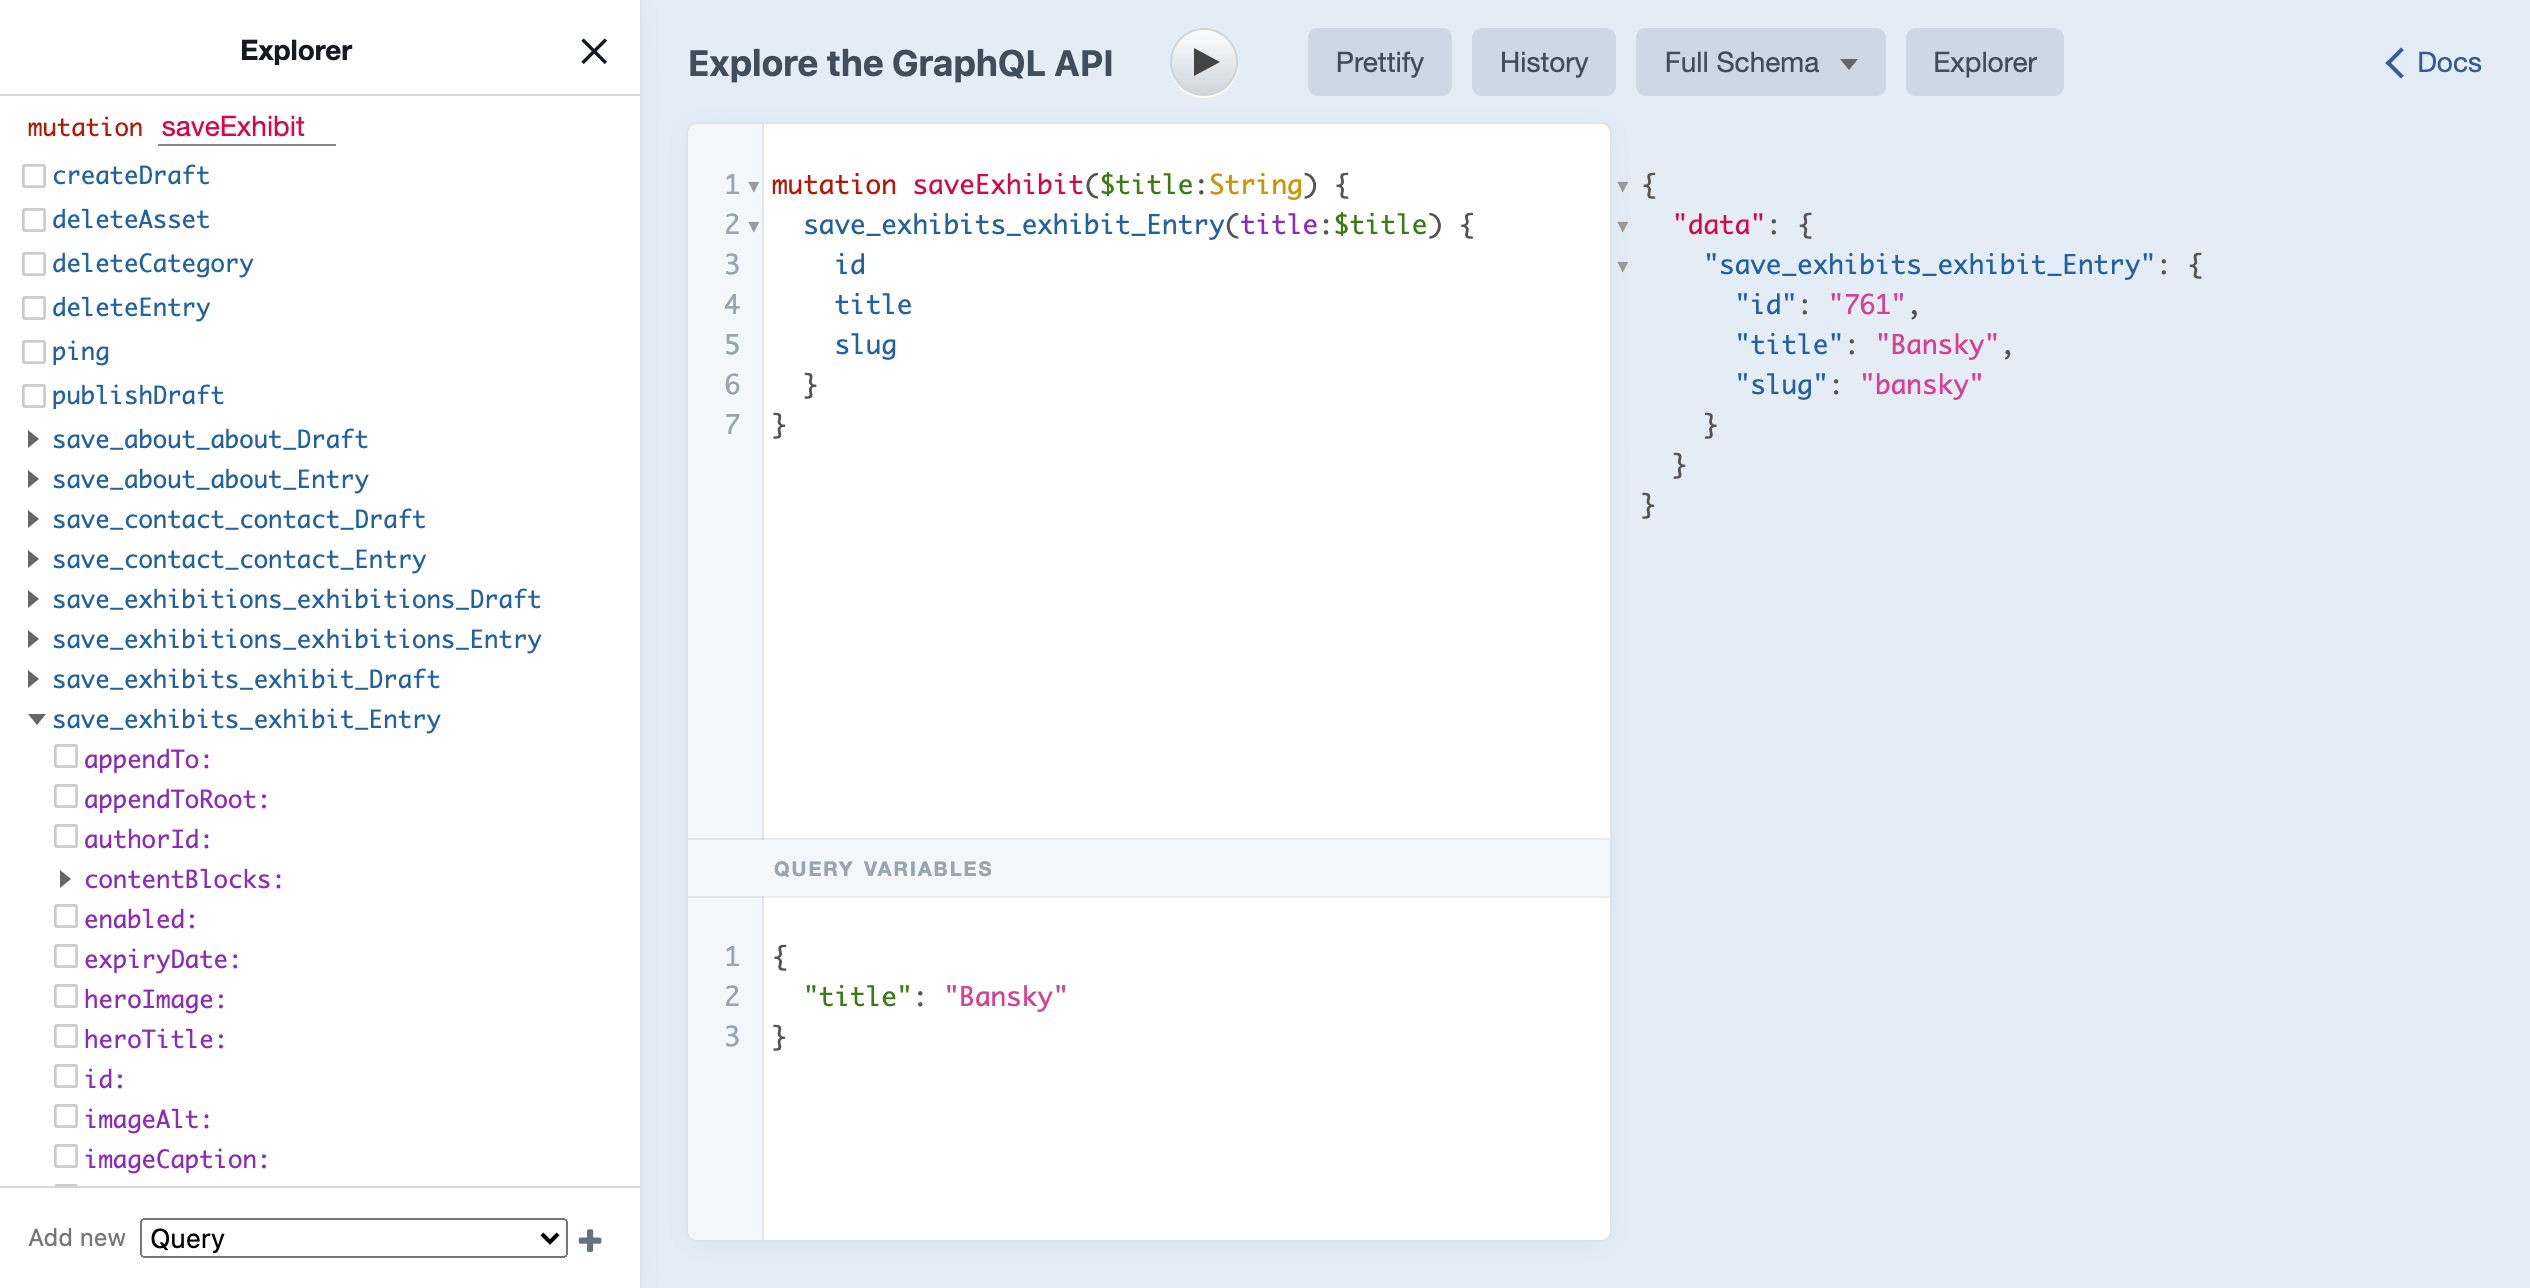Expand save_exhibitions_exhibitions_Entry node
2530x1288 pixels.
(33, 639)
